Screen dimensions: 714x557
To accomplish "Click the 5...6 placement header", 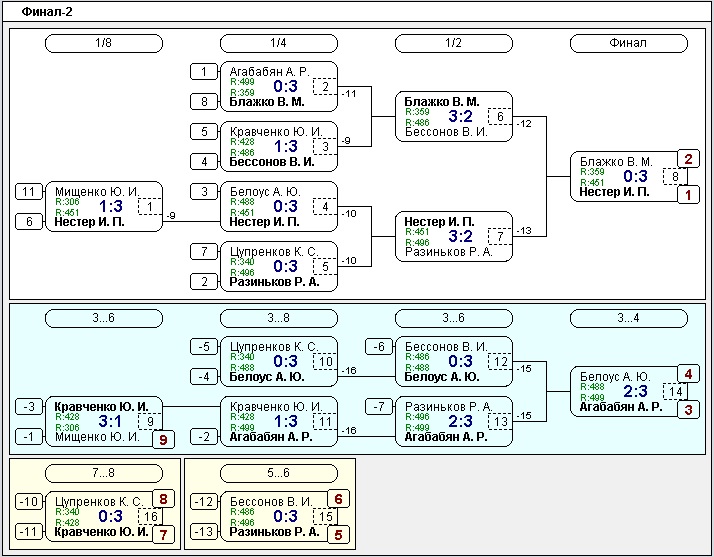I will point(279,473).
